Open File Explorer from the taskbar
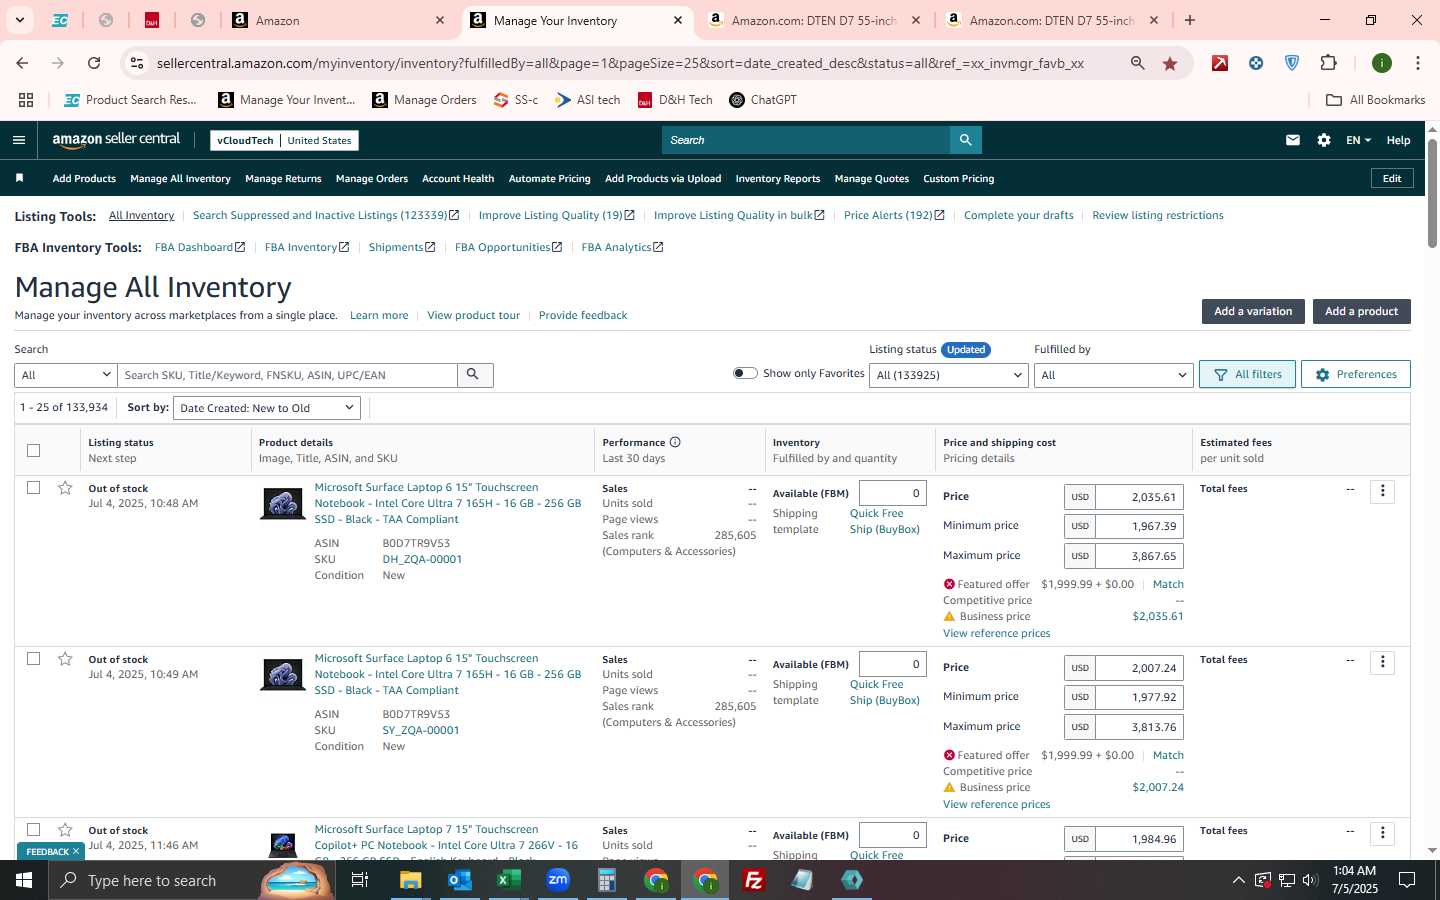This screenshot has width=1440, height=900. point(410,880)
